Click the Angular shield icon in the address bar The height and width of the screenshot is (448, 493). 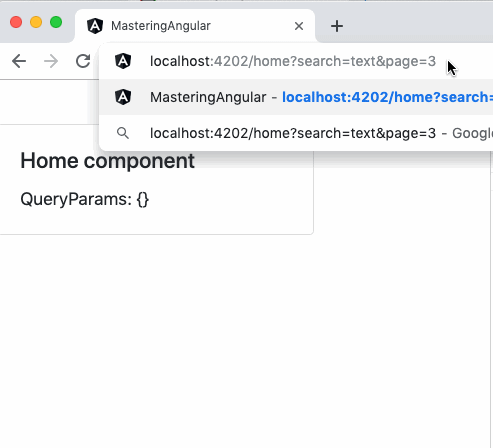click(123, 61)
